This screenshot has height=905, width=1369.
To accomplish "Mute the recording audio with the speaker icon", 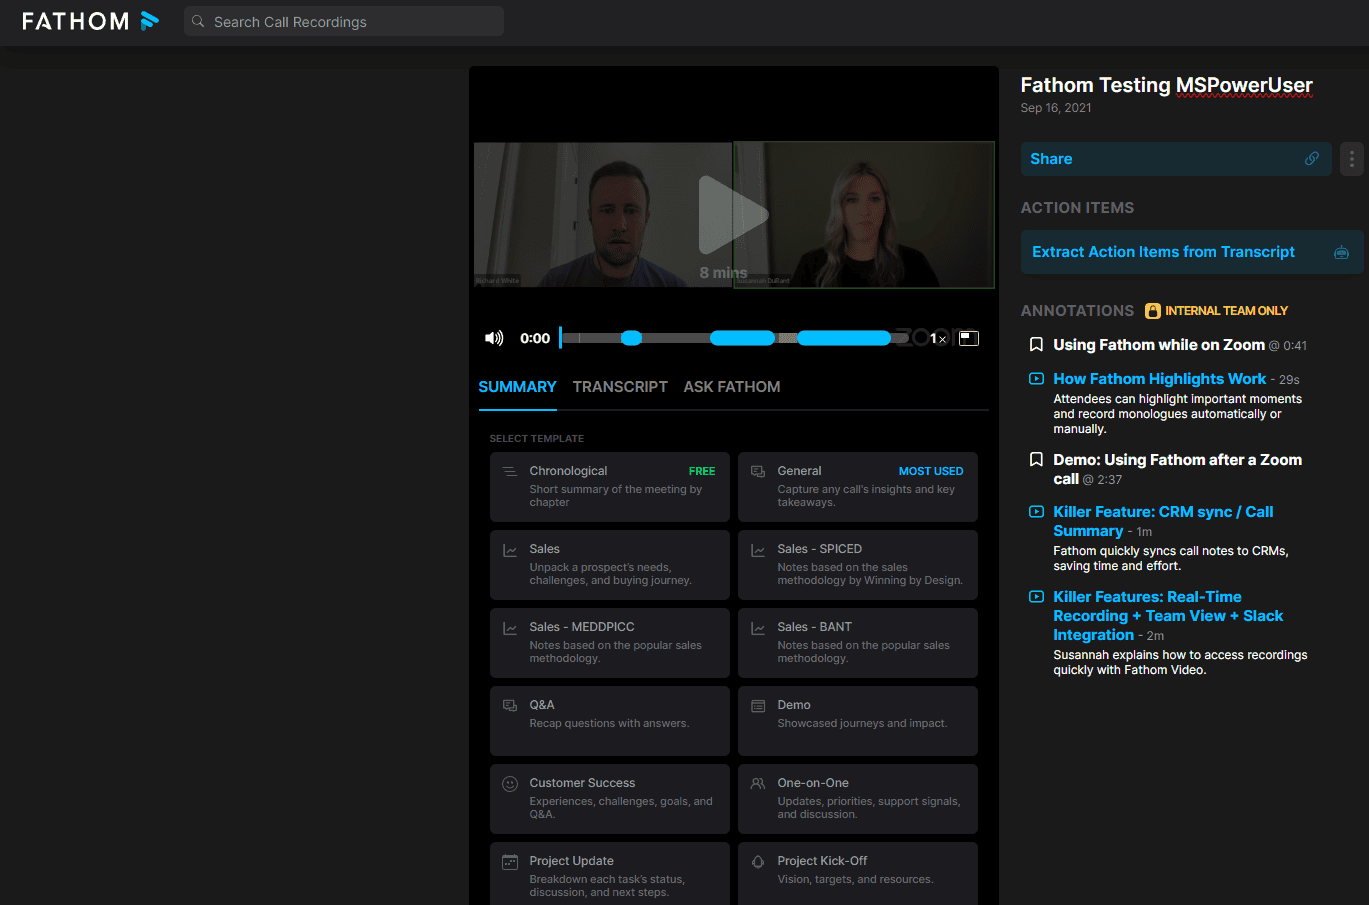I will (494, 338).
